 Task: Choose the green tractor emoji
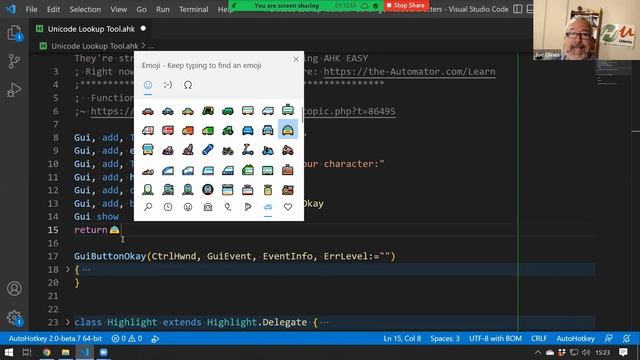click(228, 130)
